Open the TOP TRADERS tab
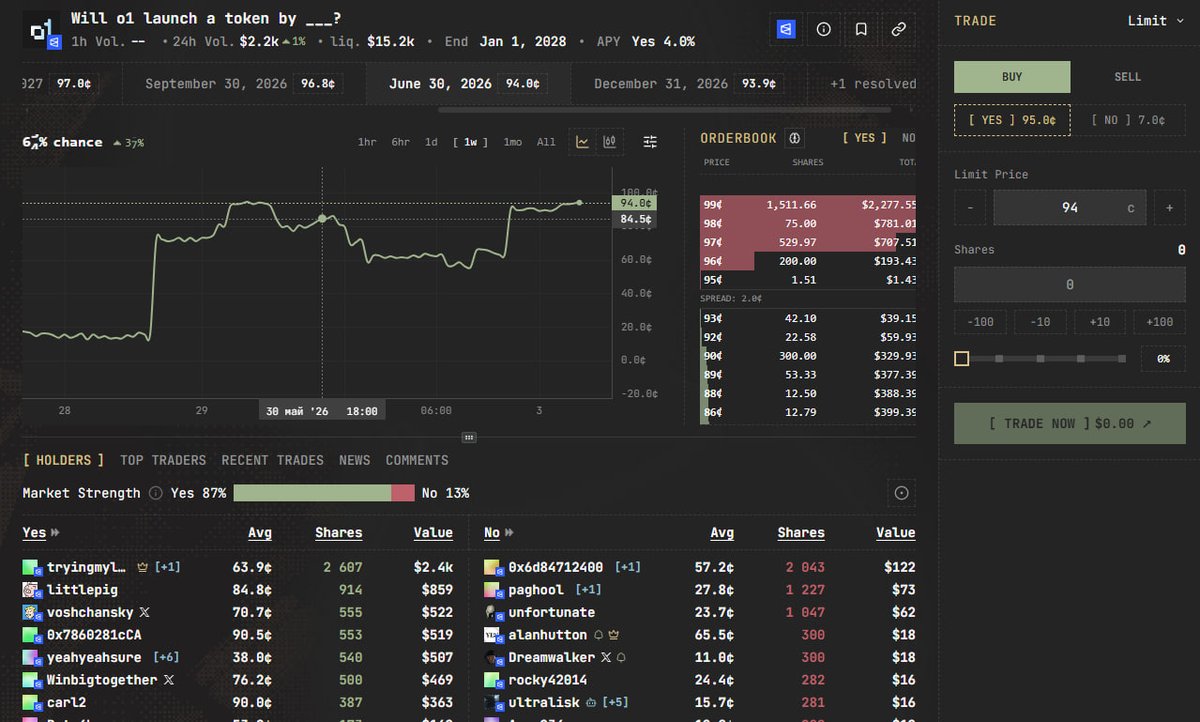 (163, 460)
